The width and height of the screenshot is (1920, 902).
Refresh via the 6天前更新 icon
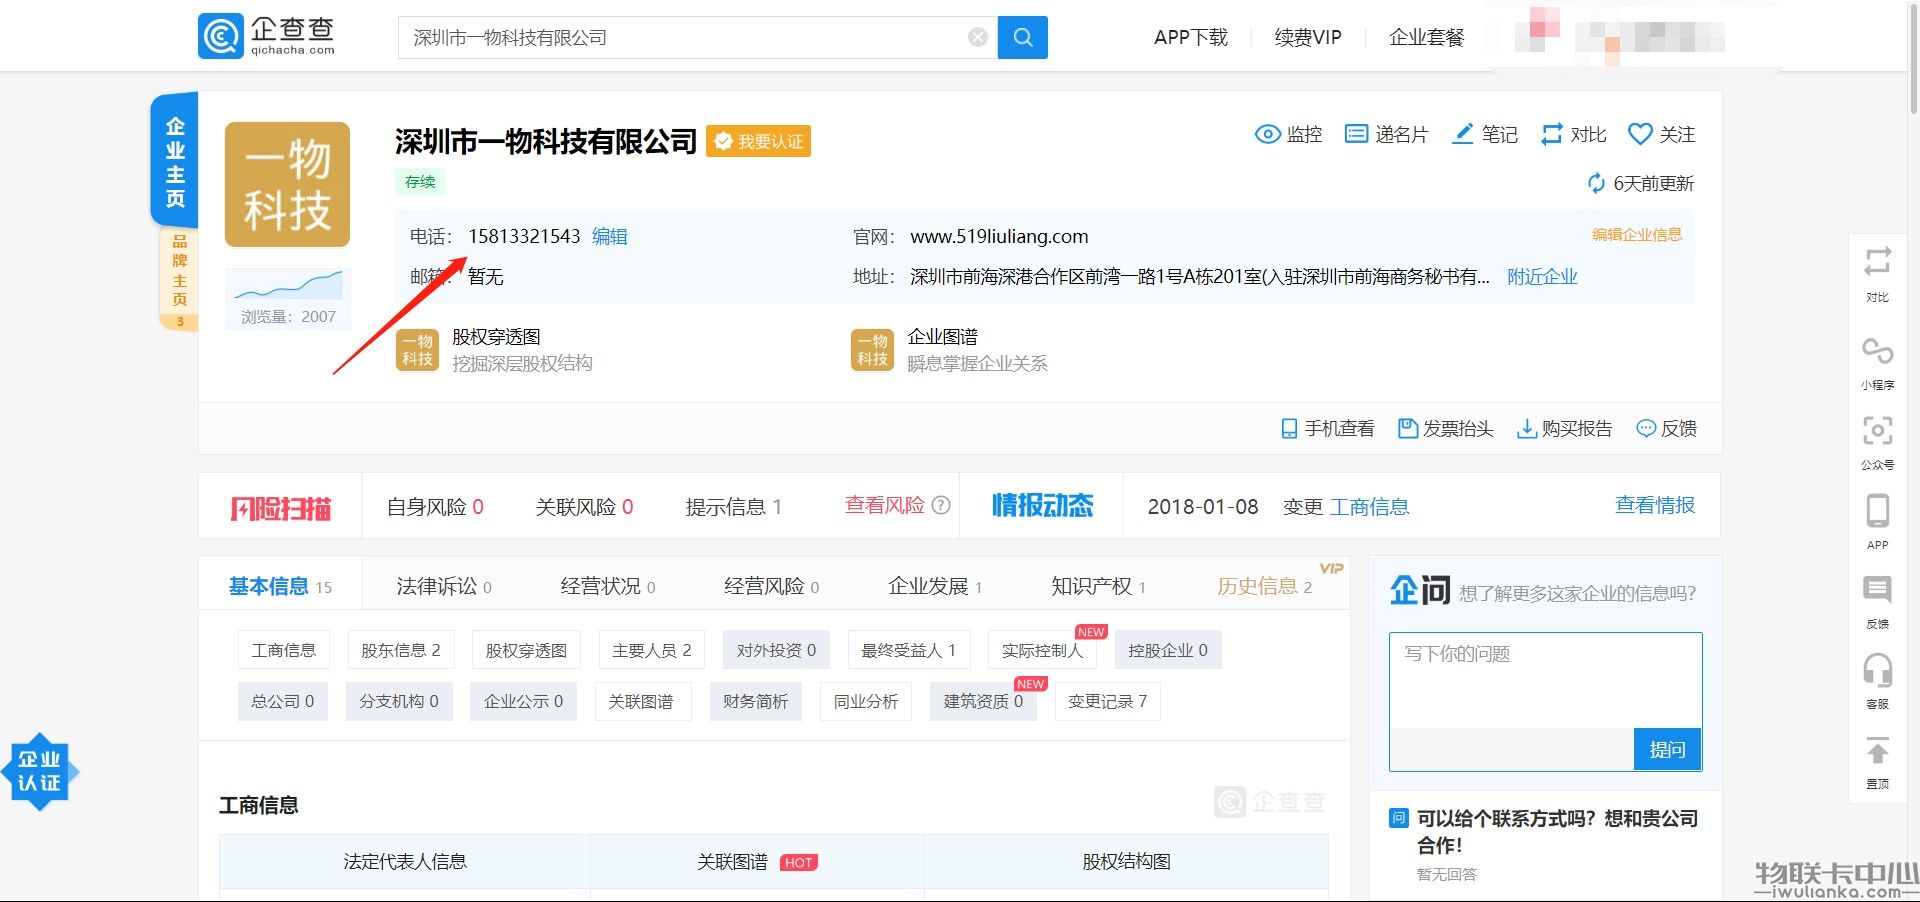point(1596,183)
